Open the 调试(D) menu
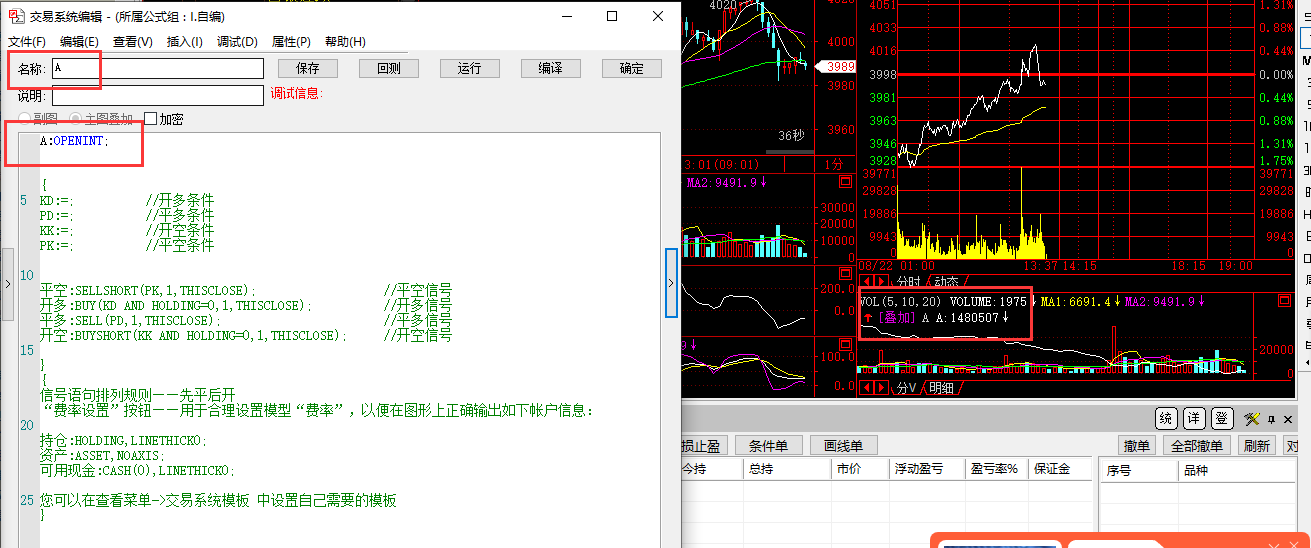 (237, 42)
